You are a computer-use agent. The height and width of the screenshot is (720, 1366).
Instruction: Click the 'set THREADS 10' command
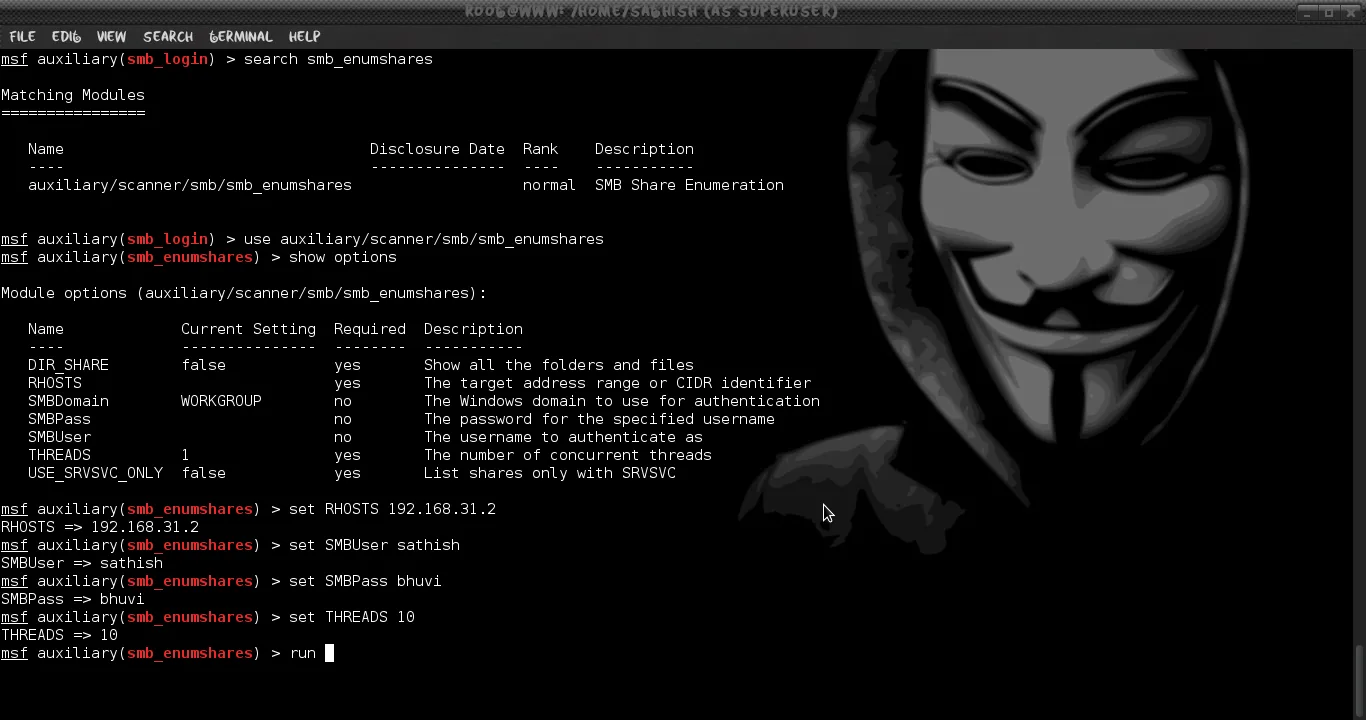pos(352,617)
